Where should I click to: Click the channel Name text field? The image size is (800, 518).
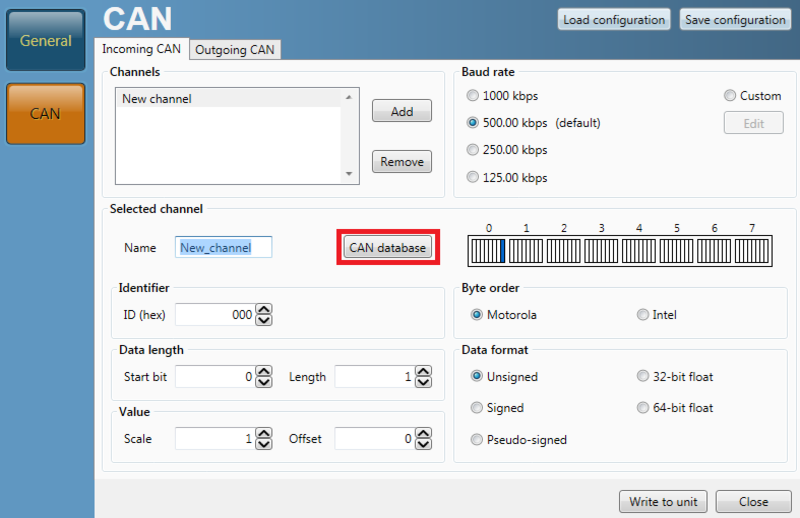pyautogui.click(x=223, y=247)
